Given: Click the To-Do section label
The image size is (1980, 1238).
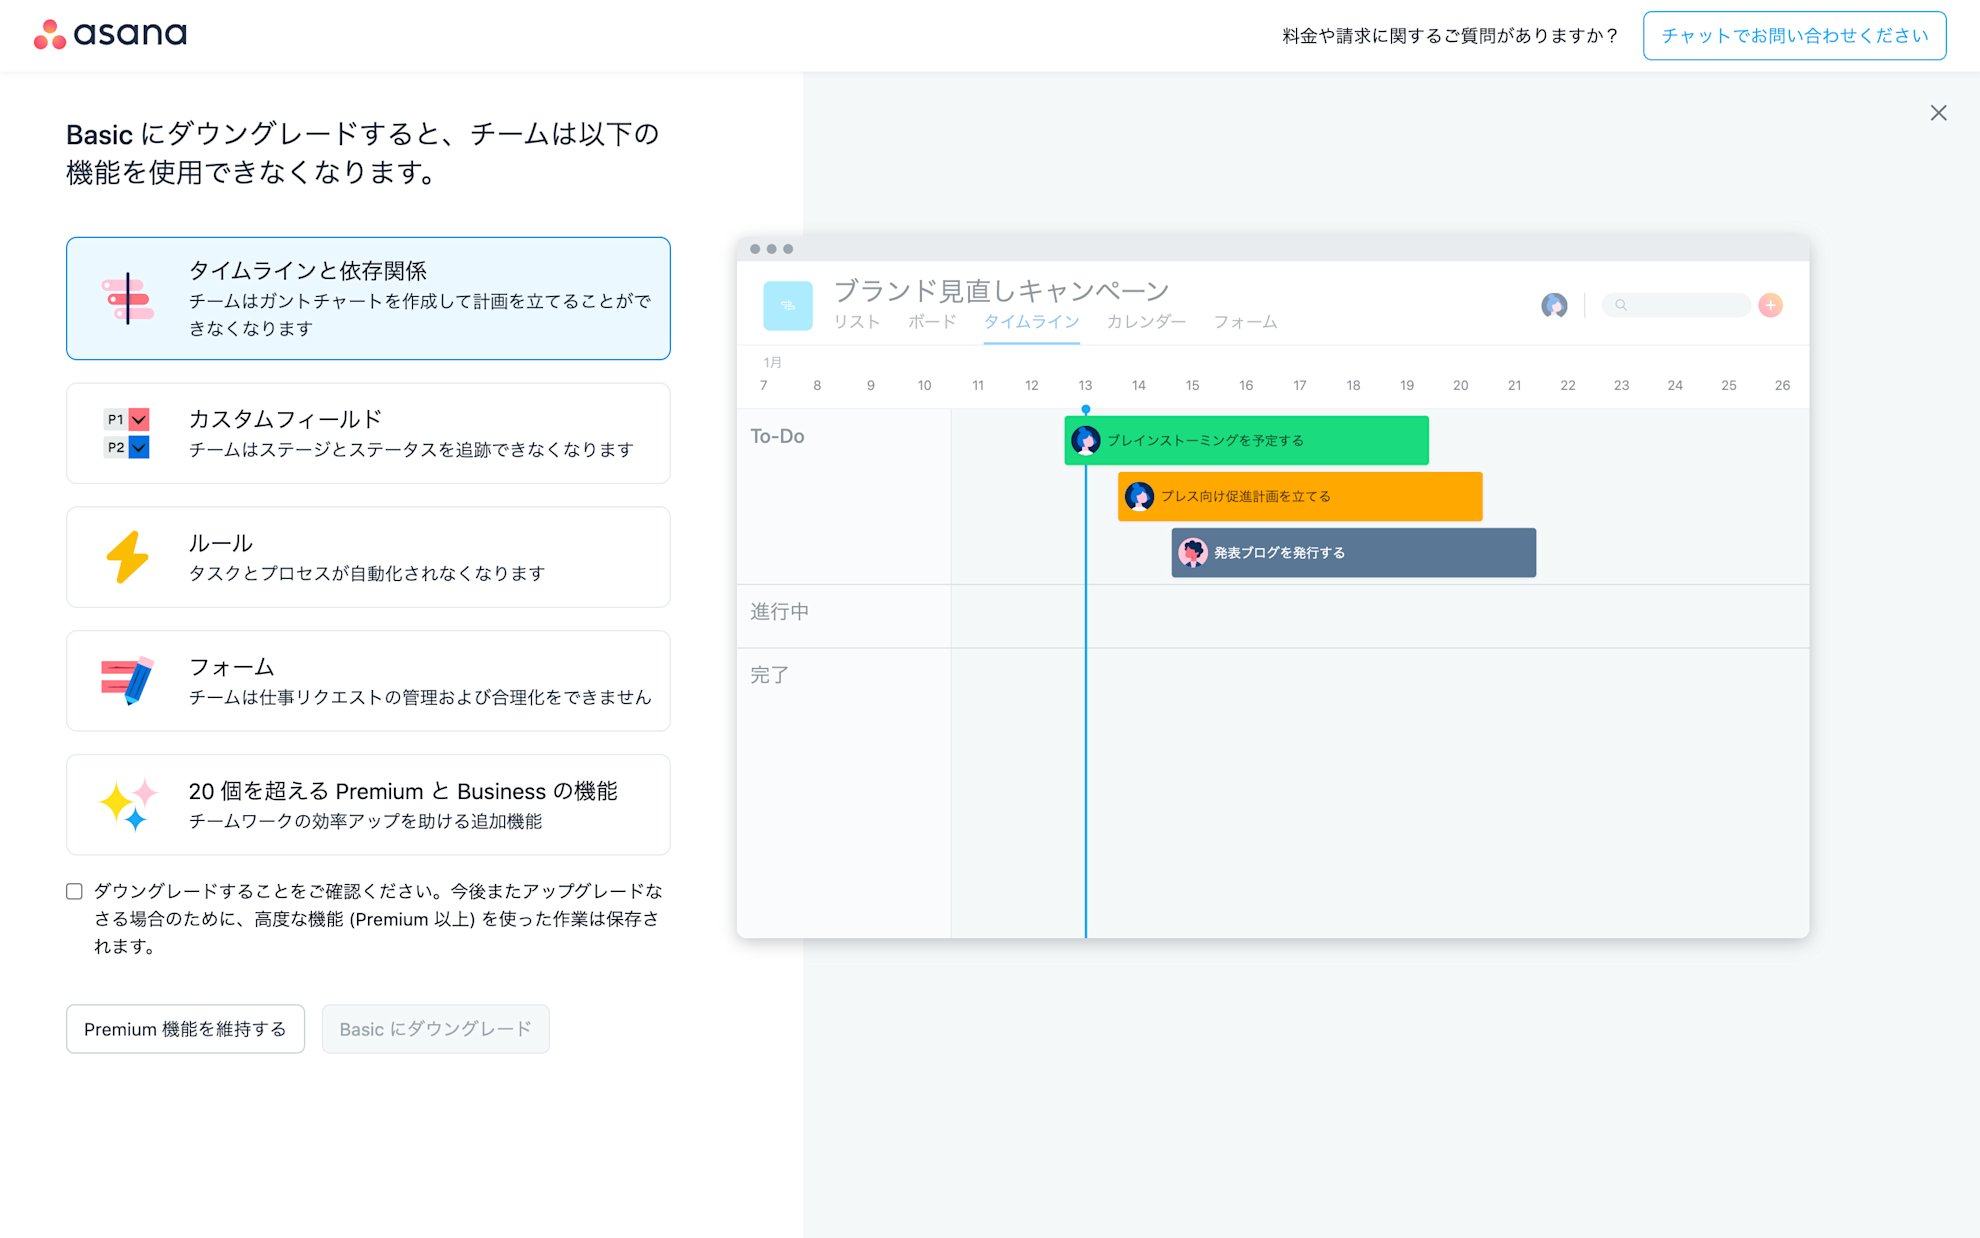Looking at the screenshot, I should pyautogui.click(x=778, y=436).
